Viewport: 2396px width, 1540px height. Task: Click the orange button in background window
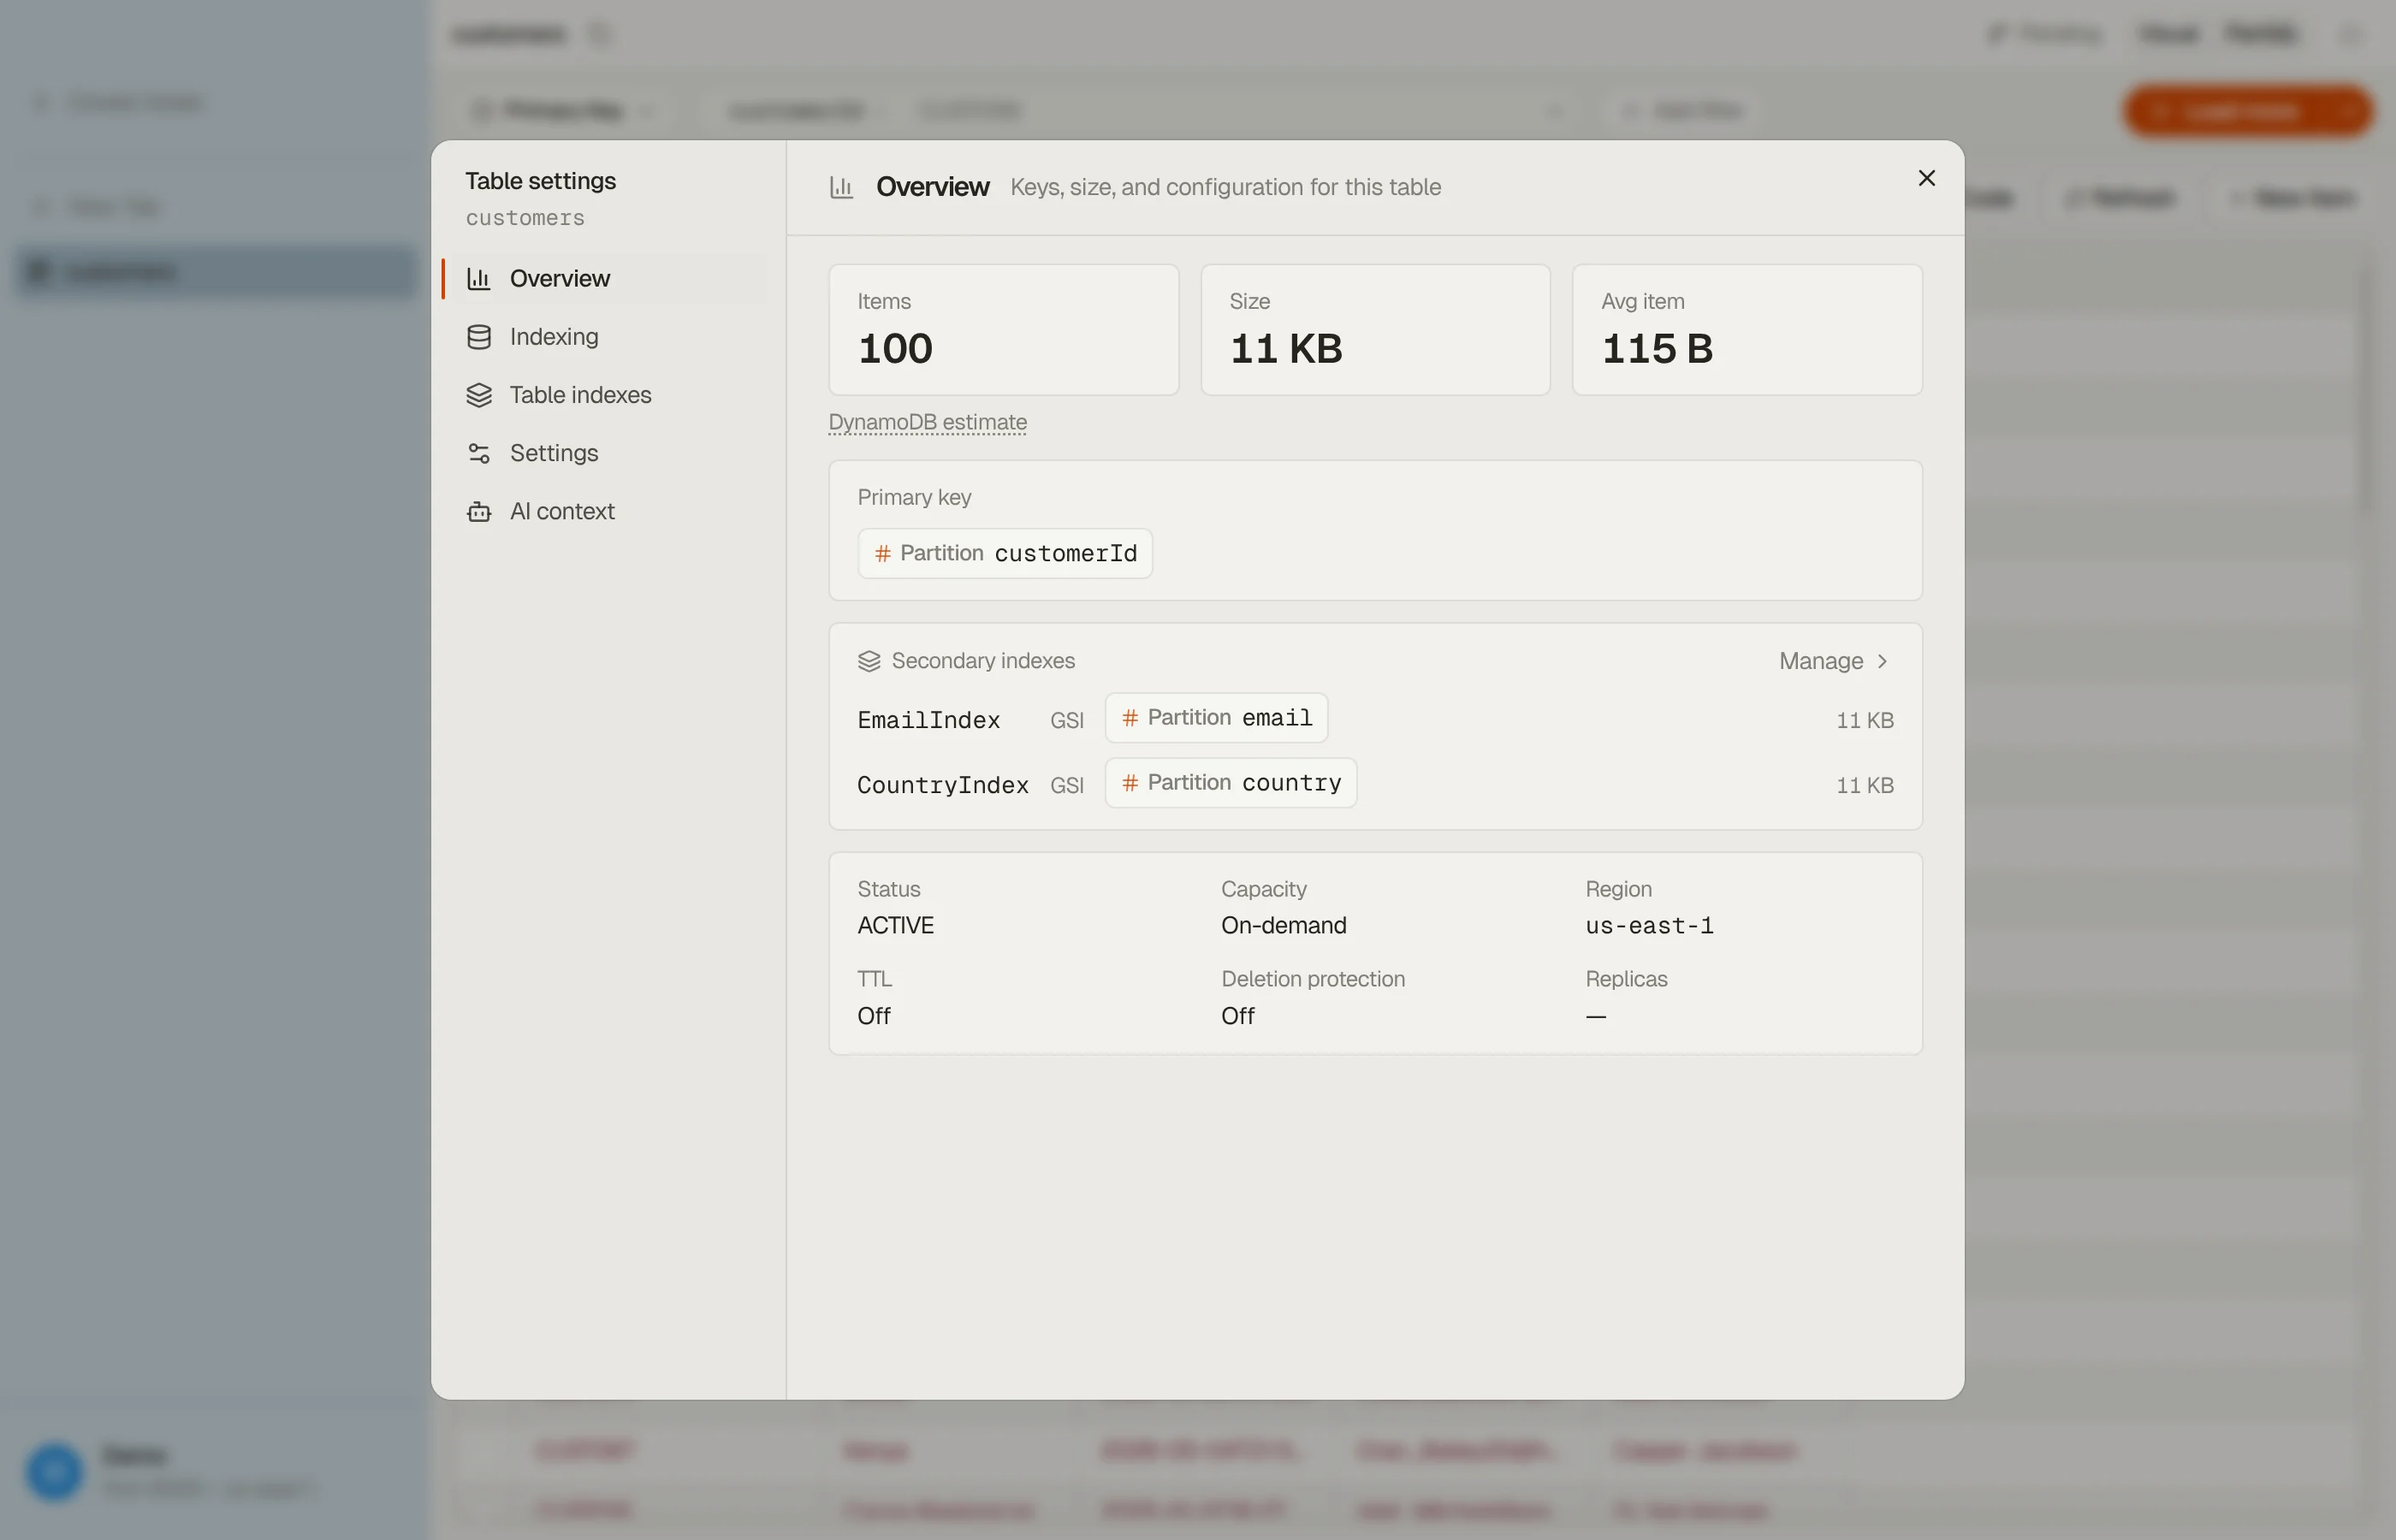(x=2247, y=111)
